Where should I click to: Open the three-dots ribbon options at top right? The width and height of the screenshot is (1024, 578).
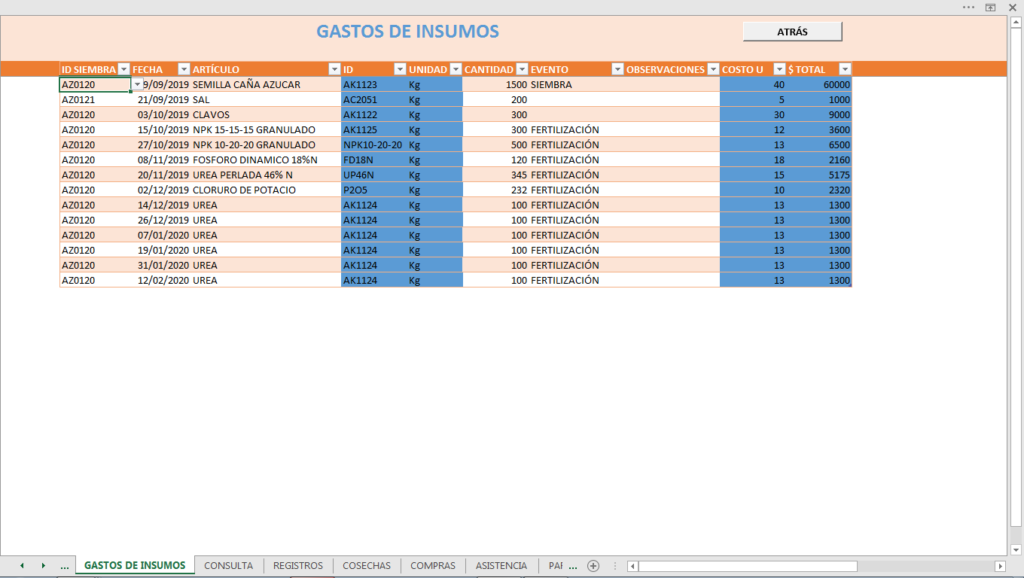coord(968,7)
